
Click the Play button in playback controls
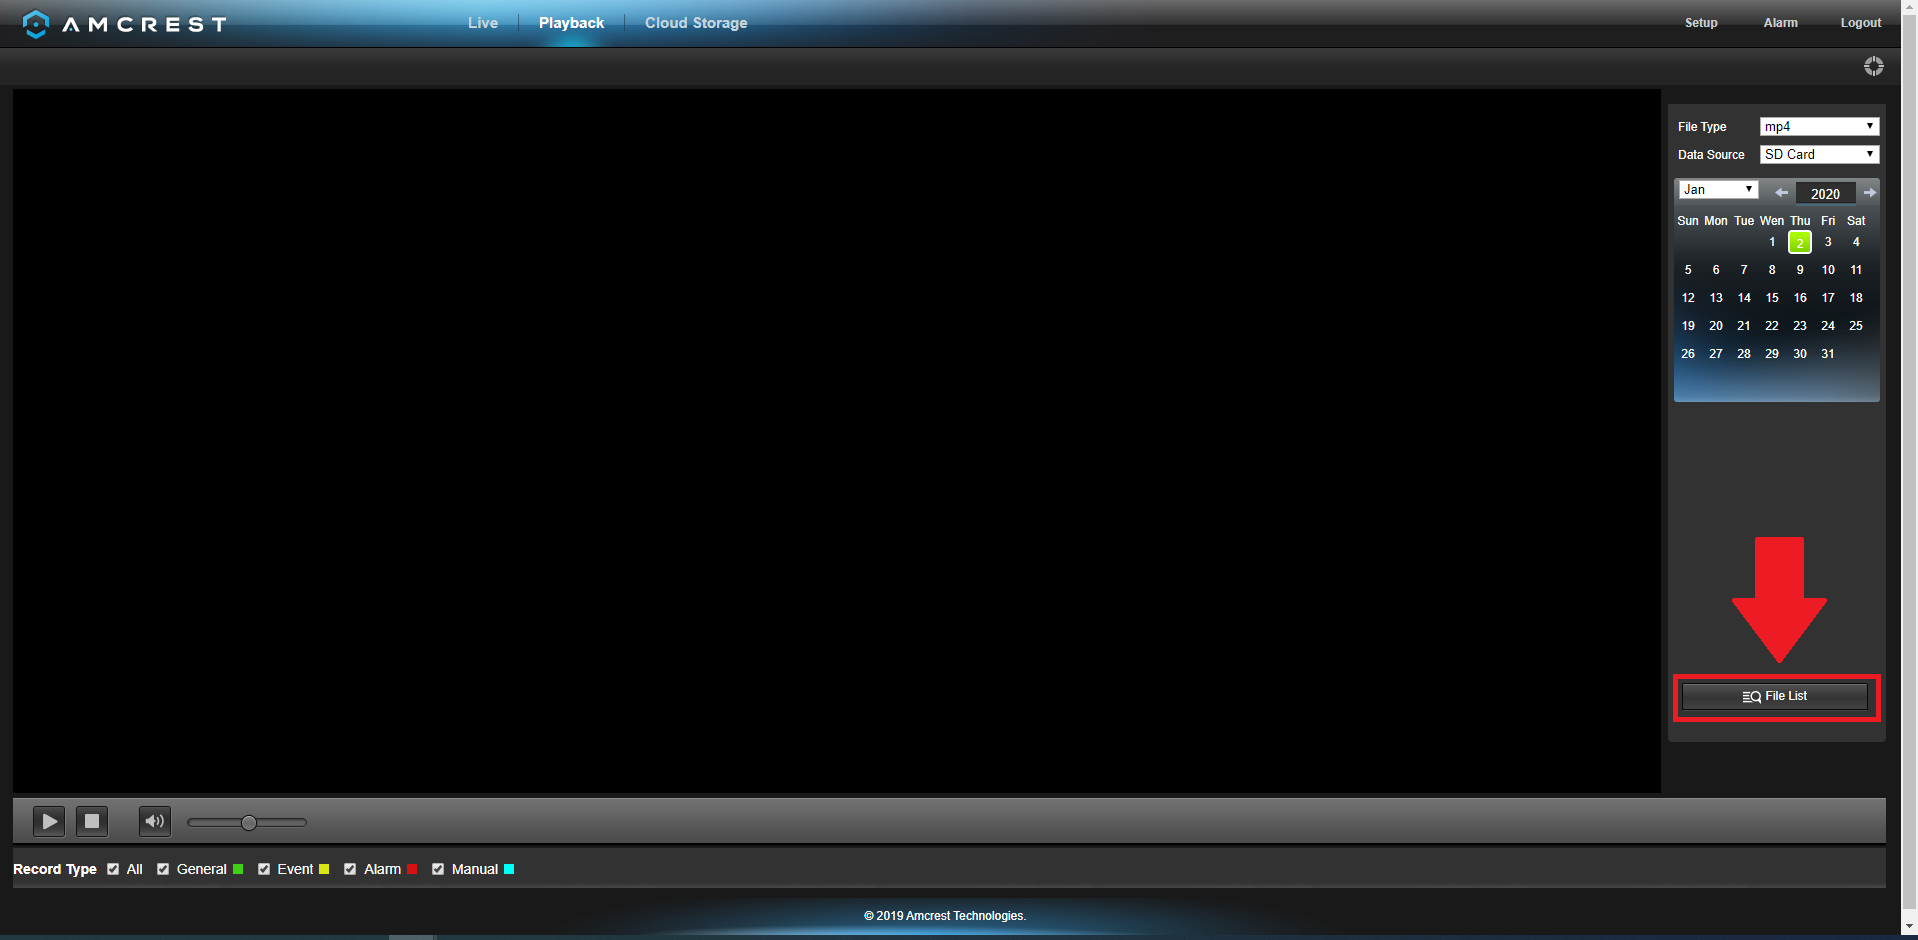(48, 822)
